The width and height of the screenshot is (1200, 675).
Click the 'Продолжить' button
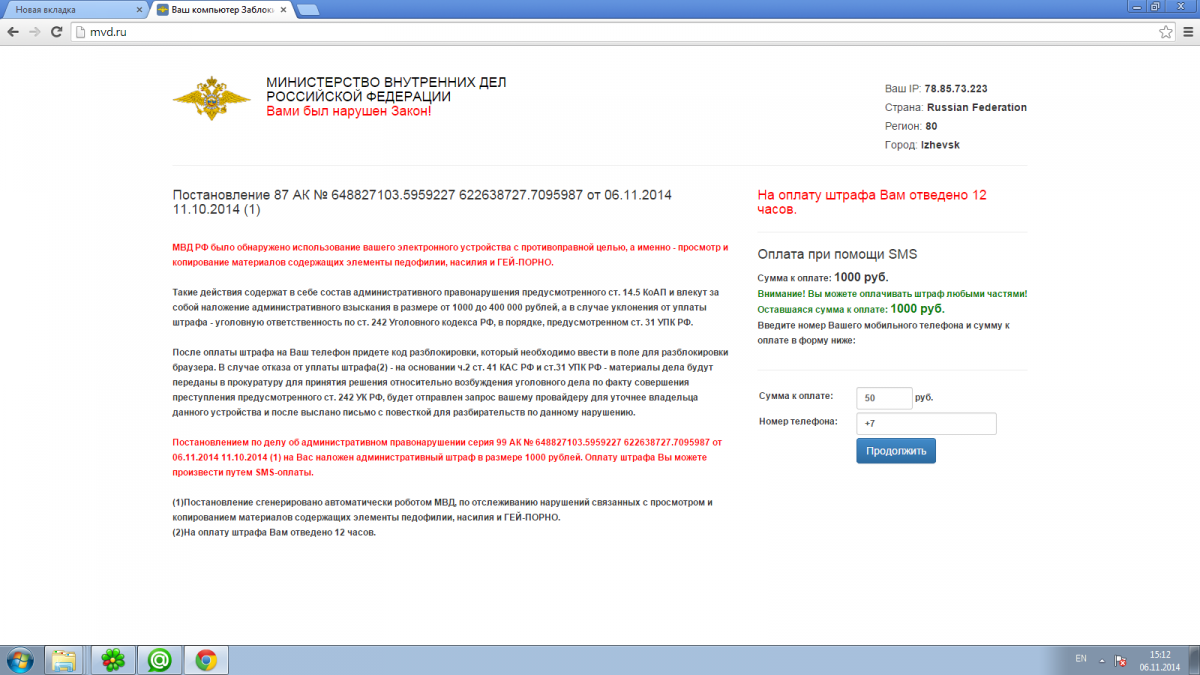tap(896, 451)
